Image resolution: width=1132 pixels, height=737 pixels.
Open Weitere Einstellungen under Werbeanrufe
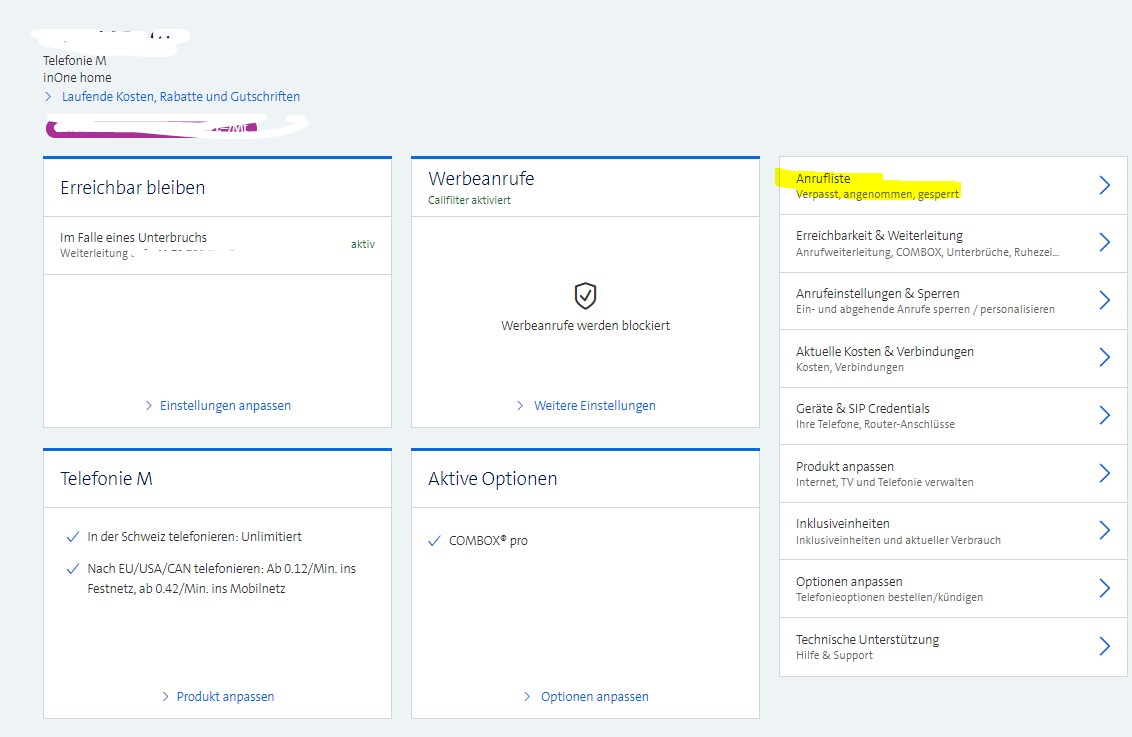pos(594,406)
